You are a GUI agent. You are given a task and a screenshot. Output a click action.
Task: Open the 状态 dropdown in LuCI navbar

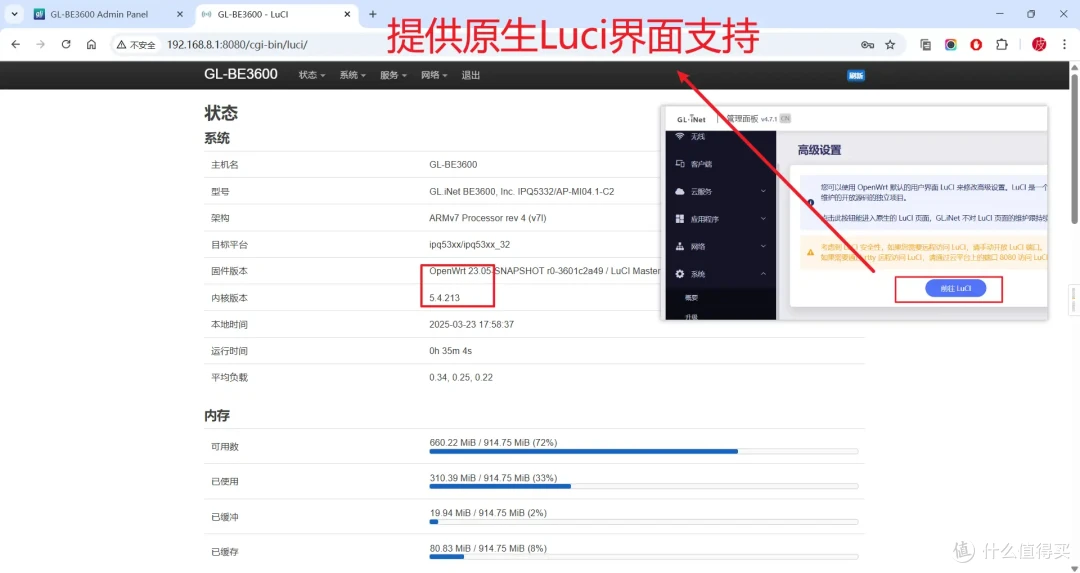coord(311,75)
